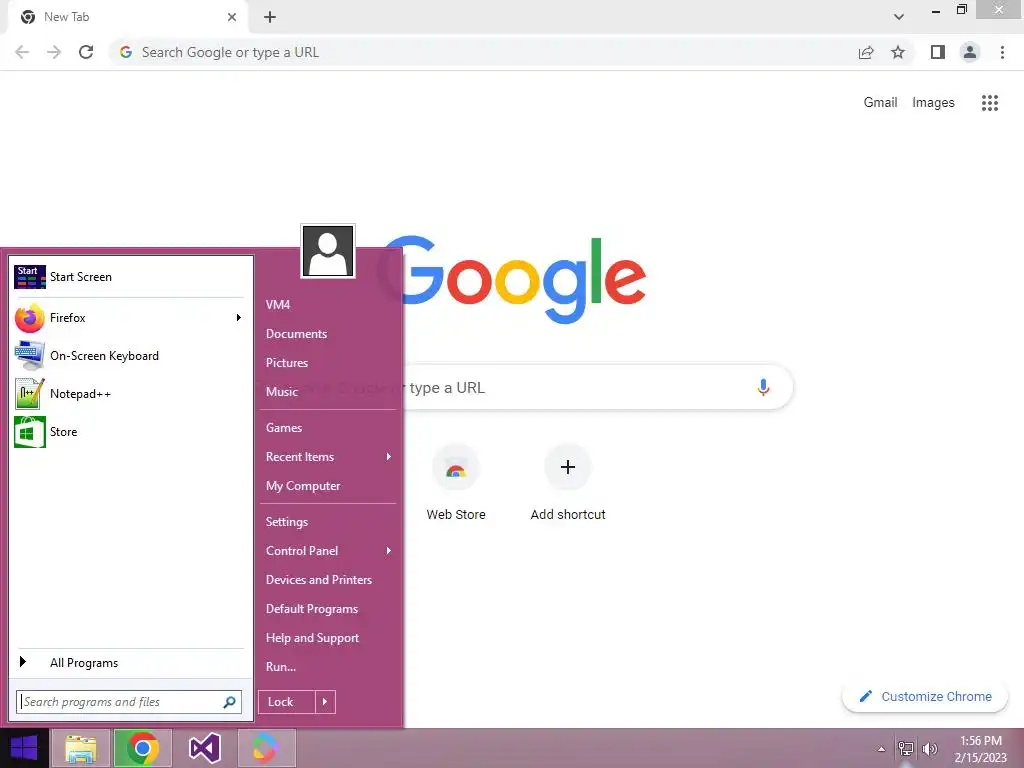Open Visual Studio from the taskbar
Viewport: 1024px width, 768px height.
coord(204,748)
